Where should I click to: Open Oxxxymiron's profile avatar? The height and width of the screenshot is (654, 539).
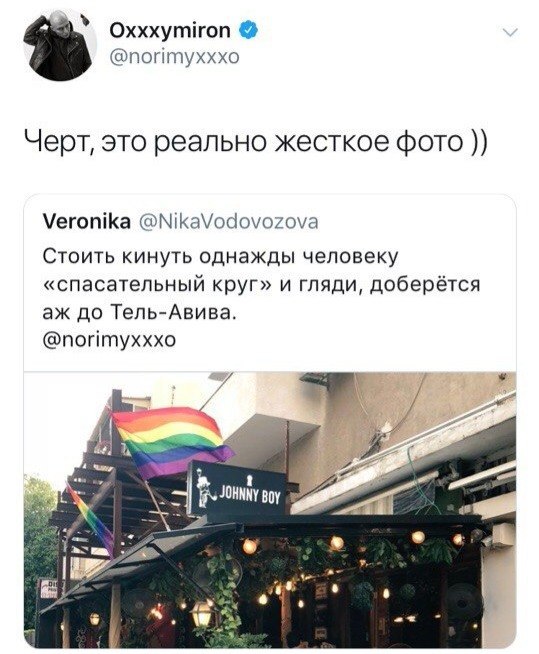coord(60,45)
